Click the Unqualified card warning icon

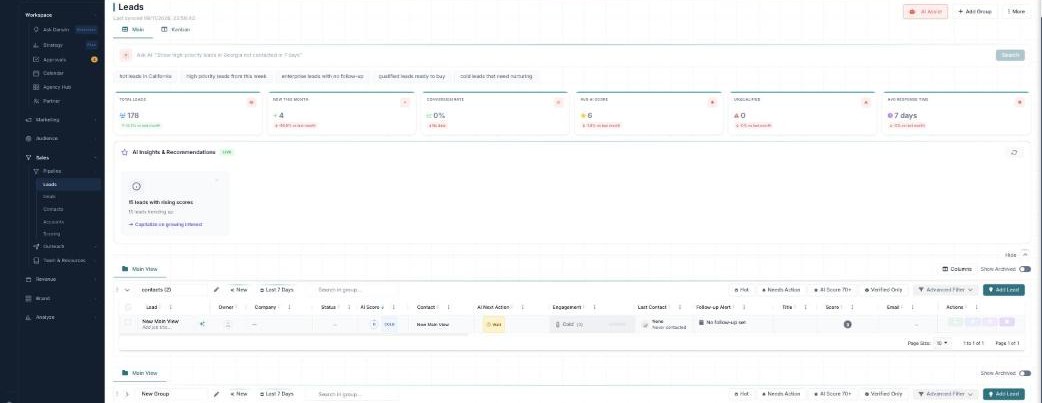point(866,102)
